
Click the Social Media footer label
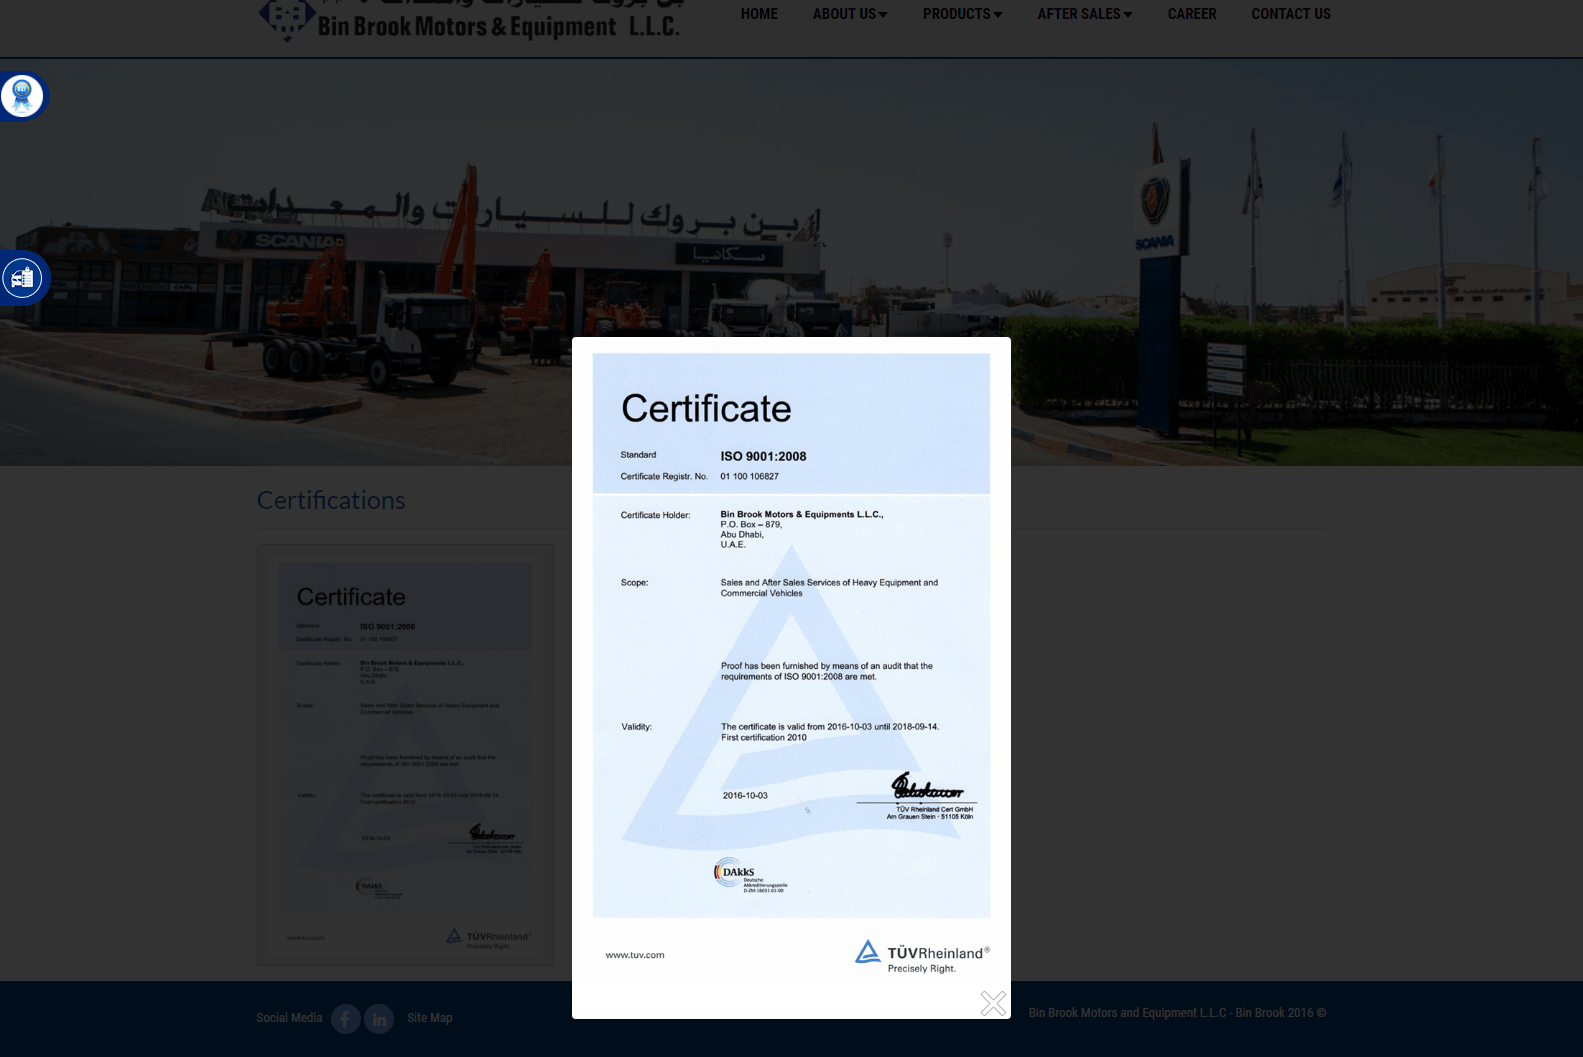click(289, 1018)
